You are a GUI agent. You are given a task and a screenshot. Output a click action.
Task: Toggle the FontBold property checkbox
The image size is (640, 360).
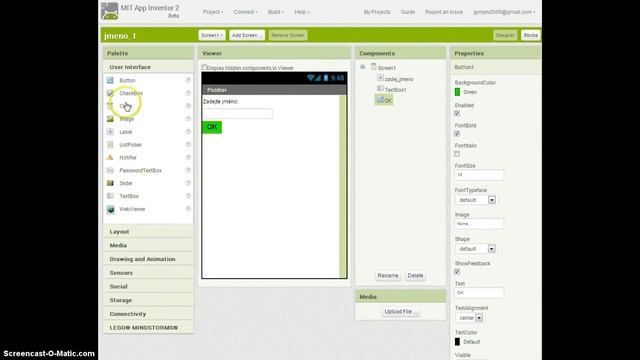coord(457,133)
